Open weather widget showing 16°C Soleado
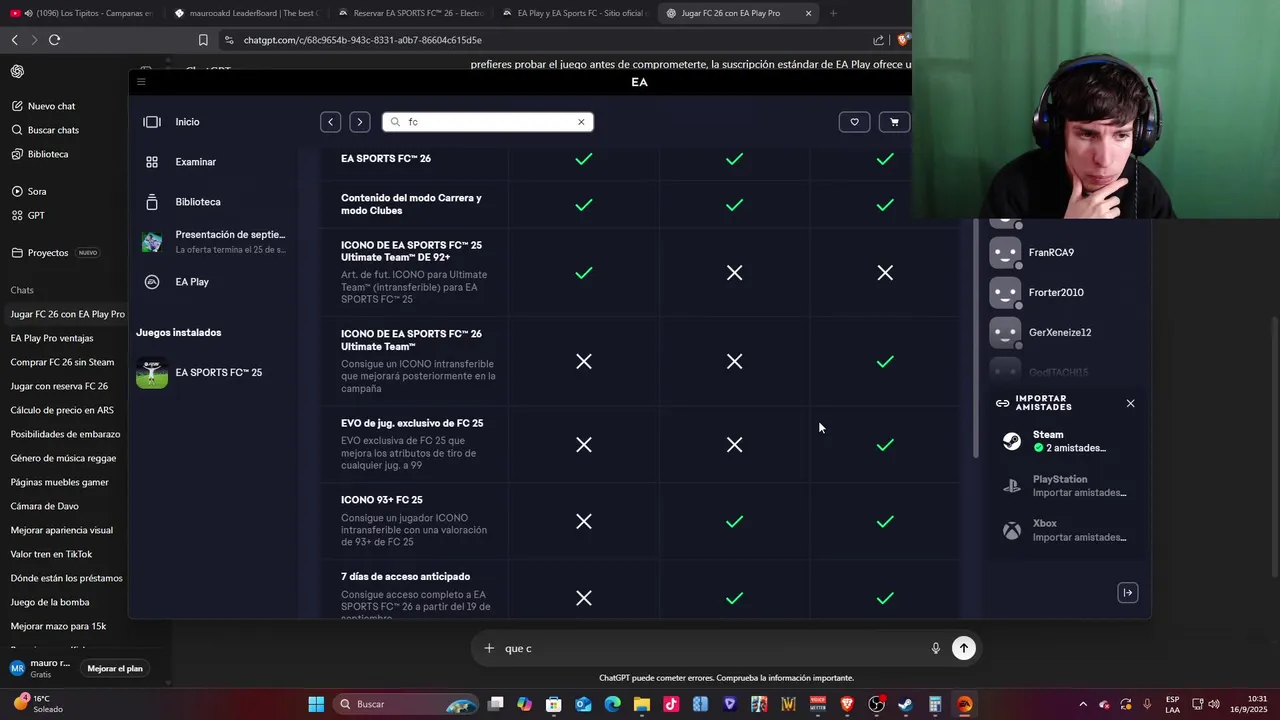The width and height of the screenshot is (1280, 720). tap(37, 704)
